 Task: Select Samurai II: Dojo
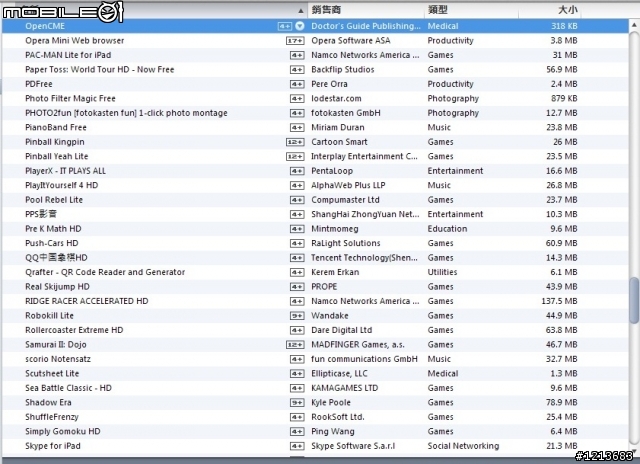coord(315,345)
